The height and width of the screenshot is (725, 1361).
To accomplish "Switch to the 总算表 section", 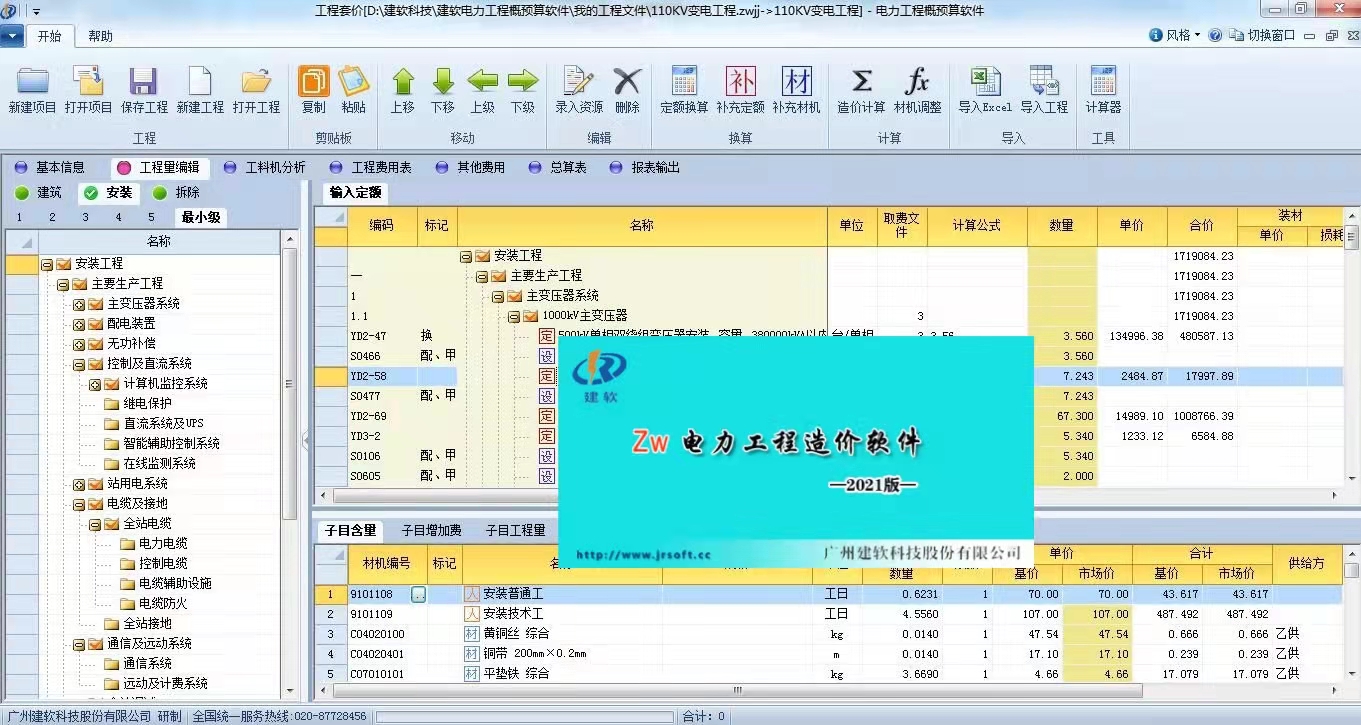I will [x=558, y=168].
